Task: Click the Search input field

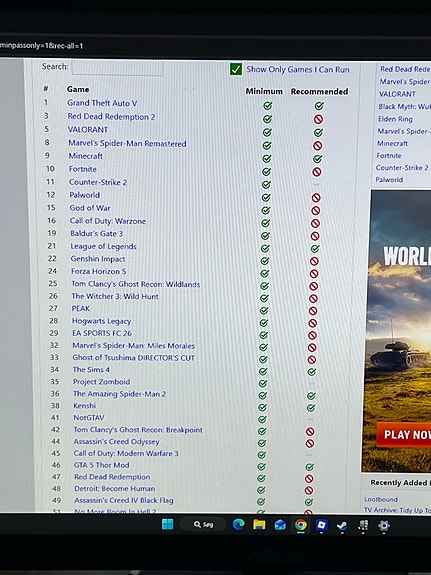Action: point(117,67)
